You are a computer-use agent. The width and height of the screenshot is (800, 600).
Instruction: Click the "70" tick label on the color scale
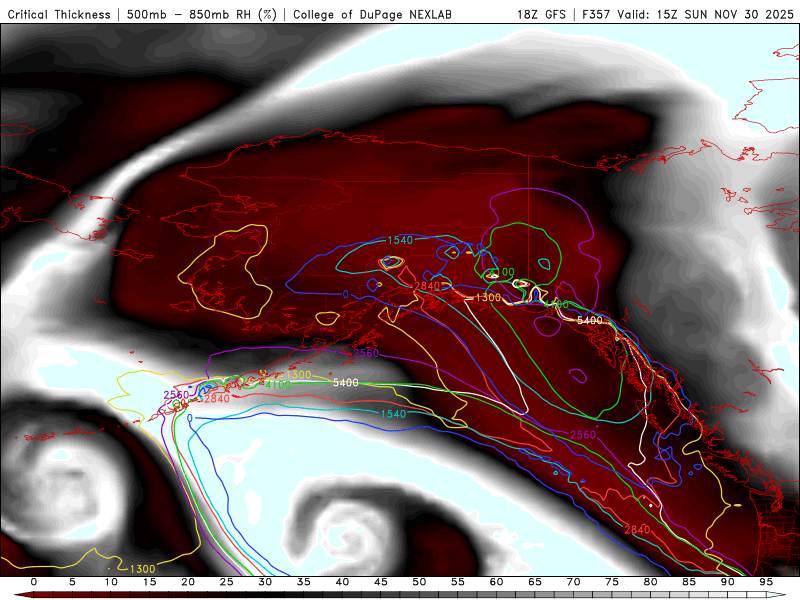(573, 582)
